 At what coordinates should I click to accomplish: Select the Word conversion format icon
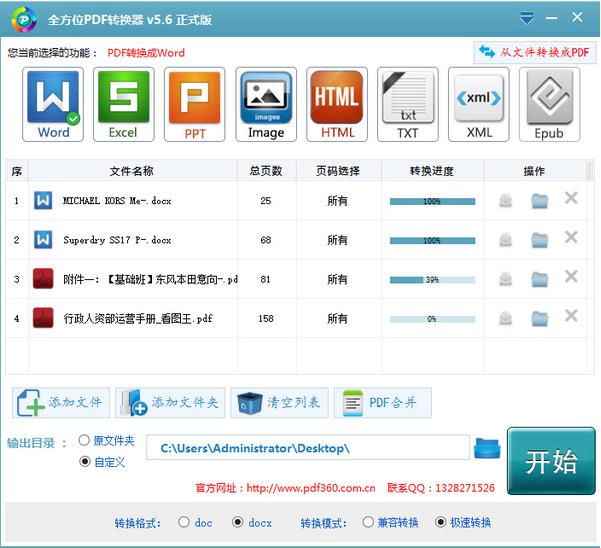(x=53, y=105)
